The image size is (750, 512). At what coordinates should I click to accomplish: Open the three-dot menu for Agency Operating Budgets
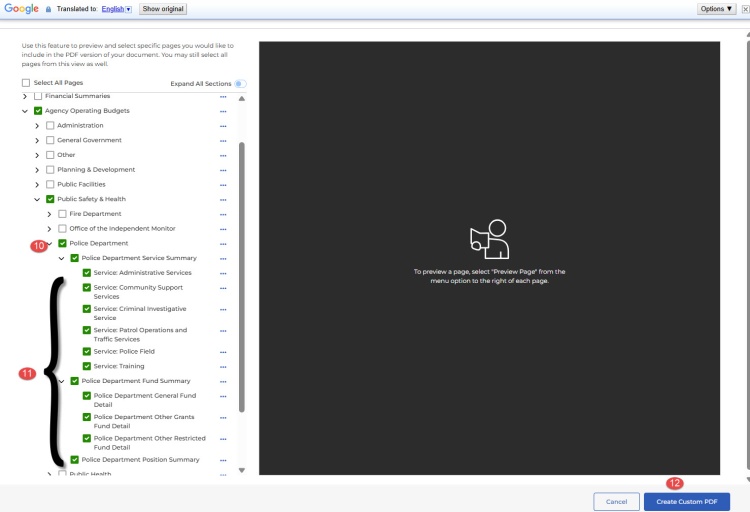pos(223,111)
